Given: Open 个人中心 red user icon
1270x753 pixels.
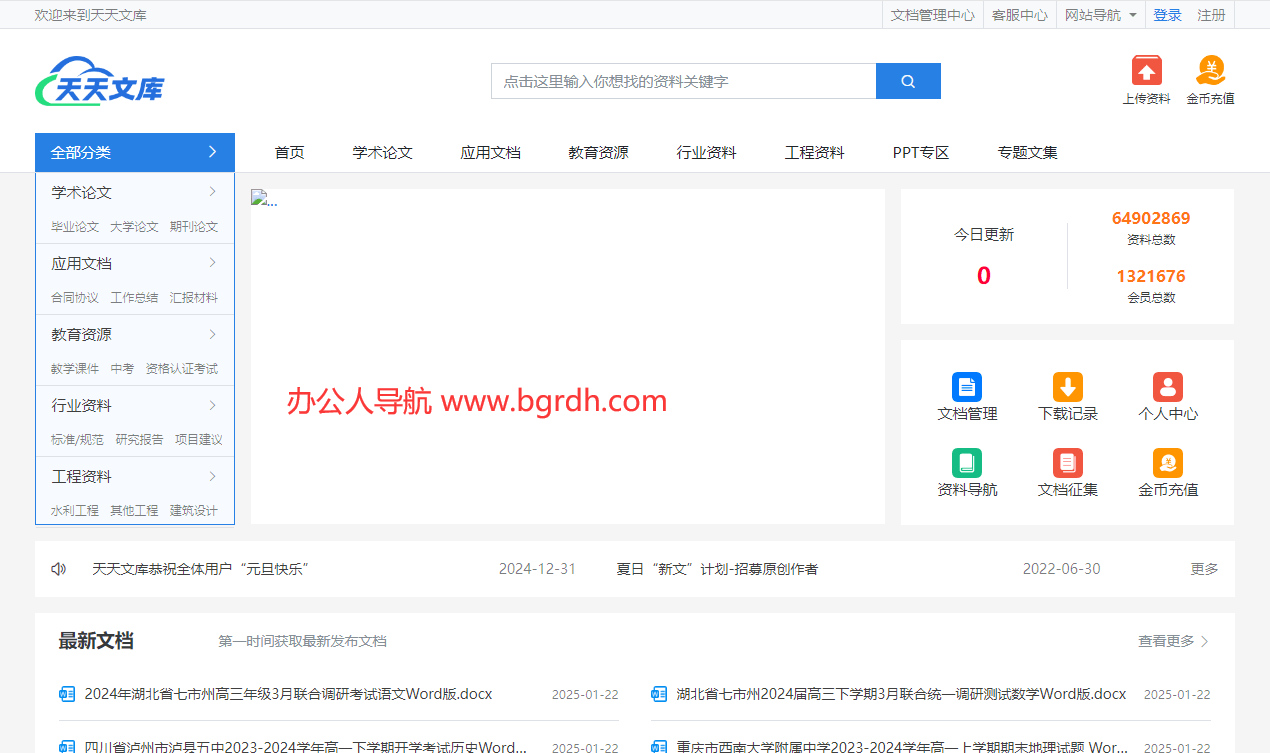Looking at the screenshot, I should (x=1167, y=387).
